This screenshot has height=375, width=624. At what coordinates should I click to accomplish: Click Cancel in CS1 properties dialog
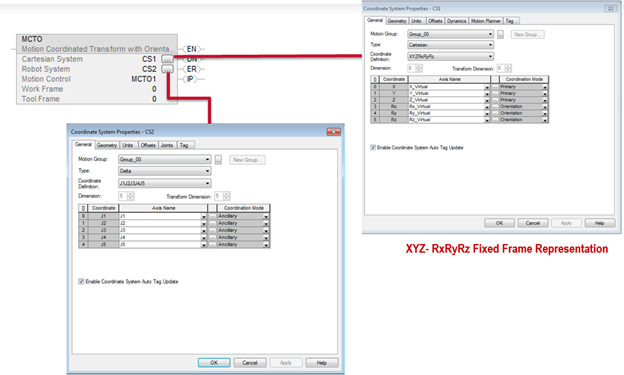tap(533, 223)
